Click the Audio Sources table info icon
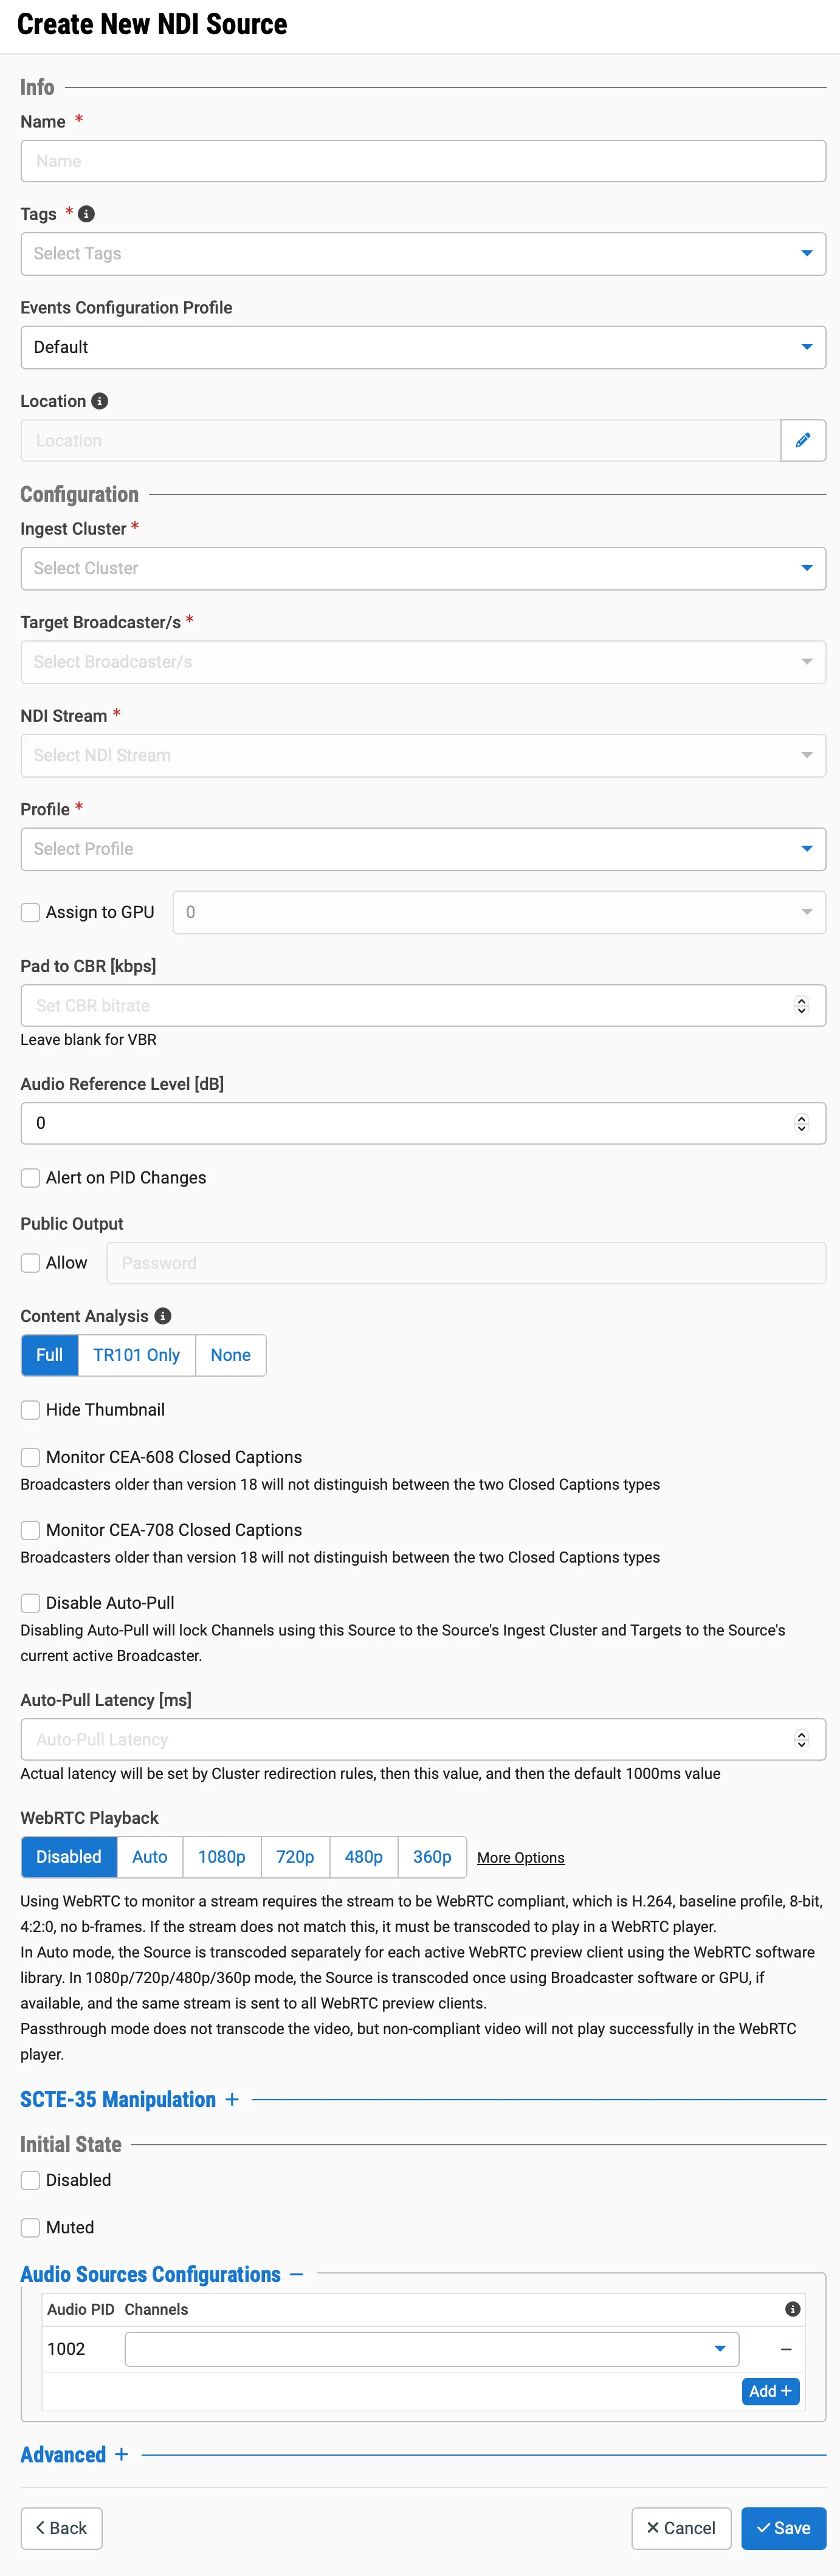This screenshot has height=2576, width=840. 792,2309
